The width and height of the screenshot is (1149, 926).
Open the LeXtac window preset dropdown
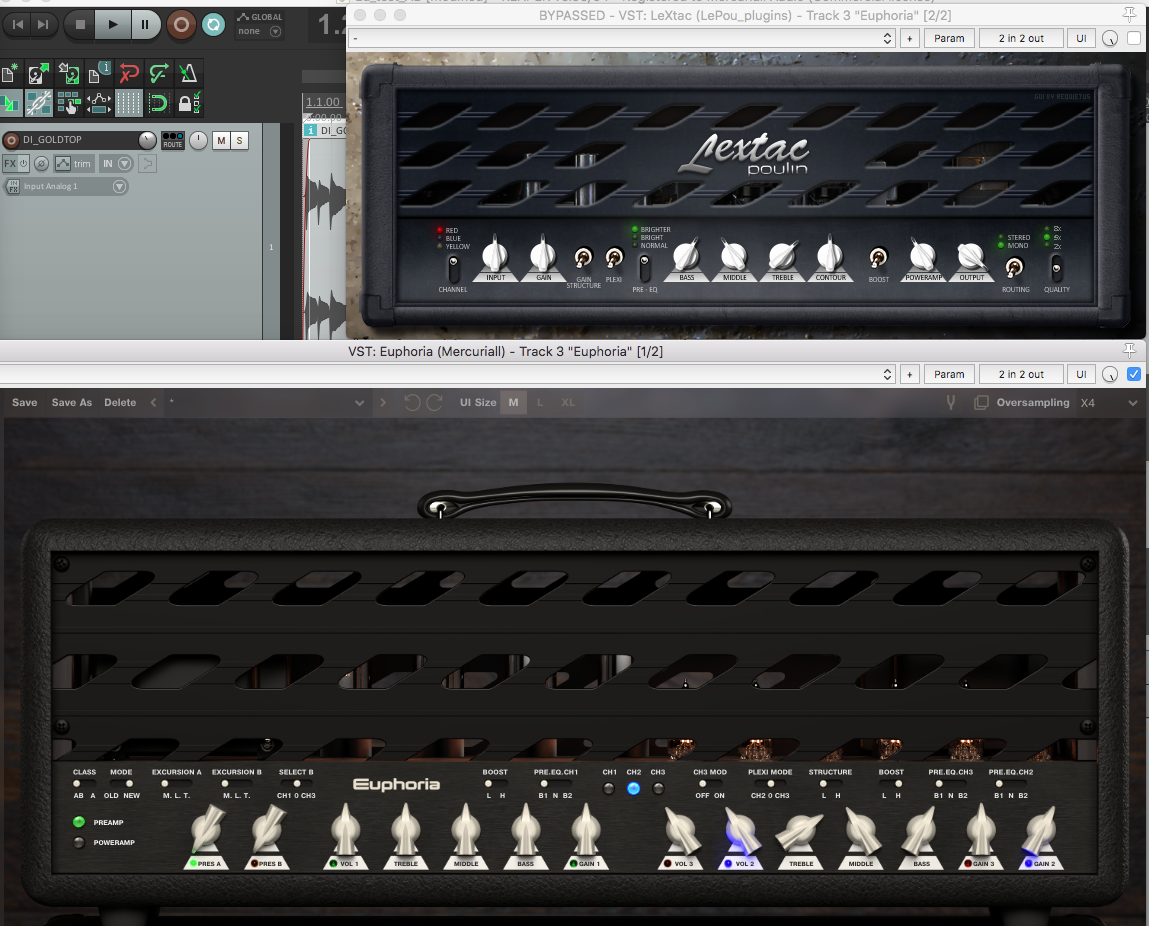[x=622, y=38]
